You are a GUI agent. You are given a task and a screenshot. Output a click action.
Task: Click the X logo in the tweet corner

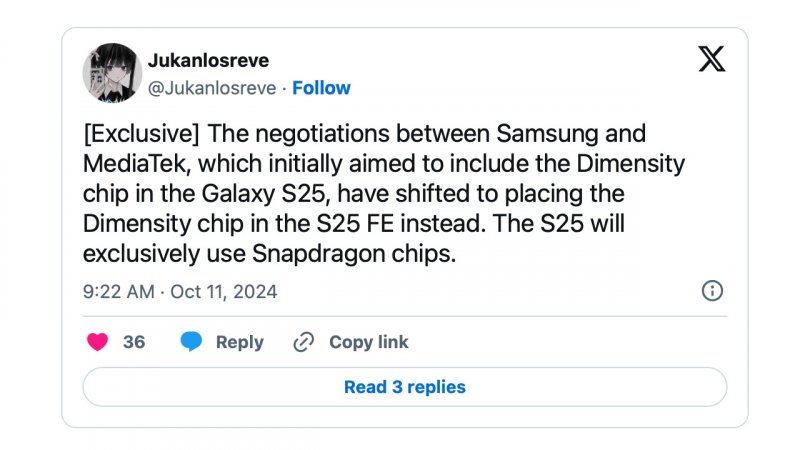point(711,60)
